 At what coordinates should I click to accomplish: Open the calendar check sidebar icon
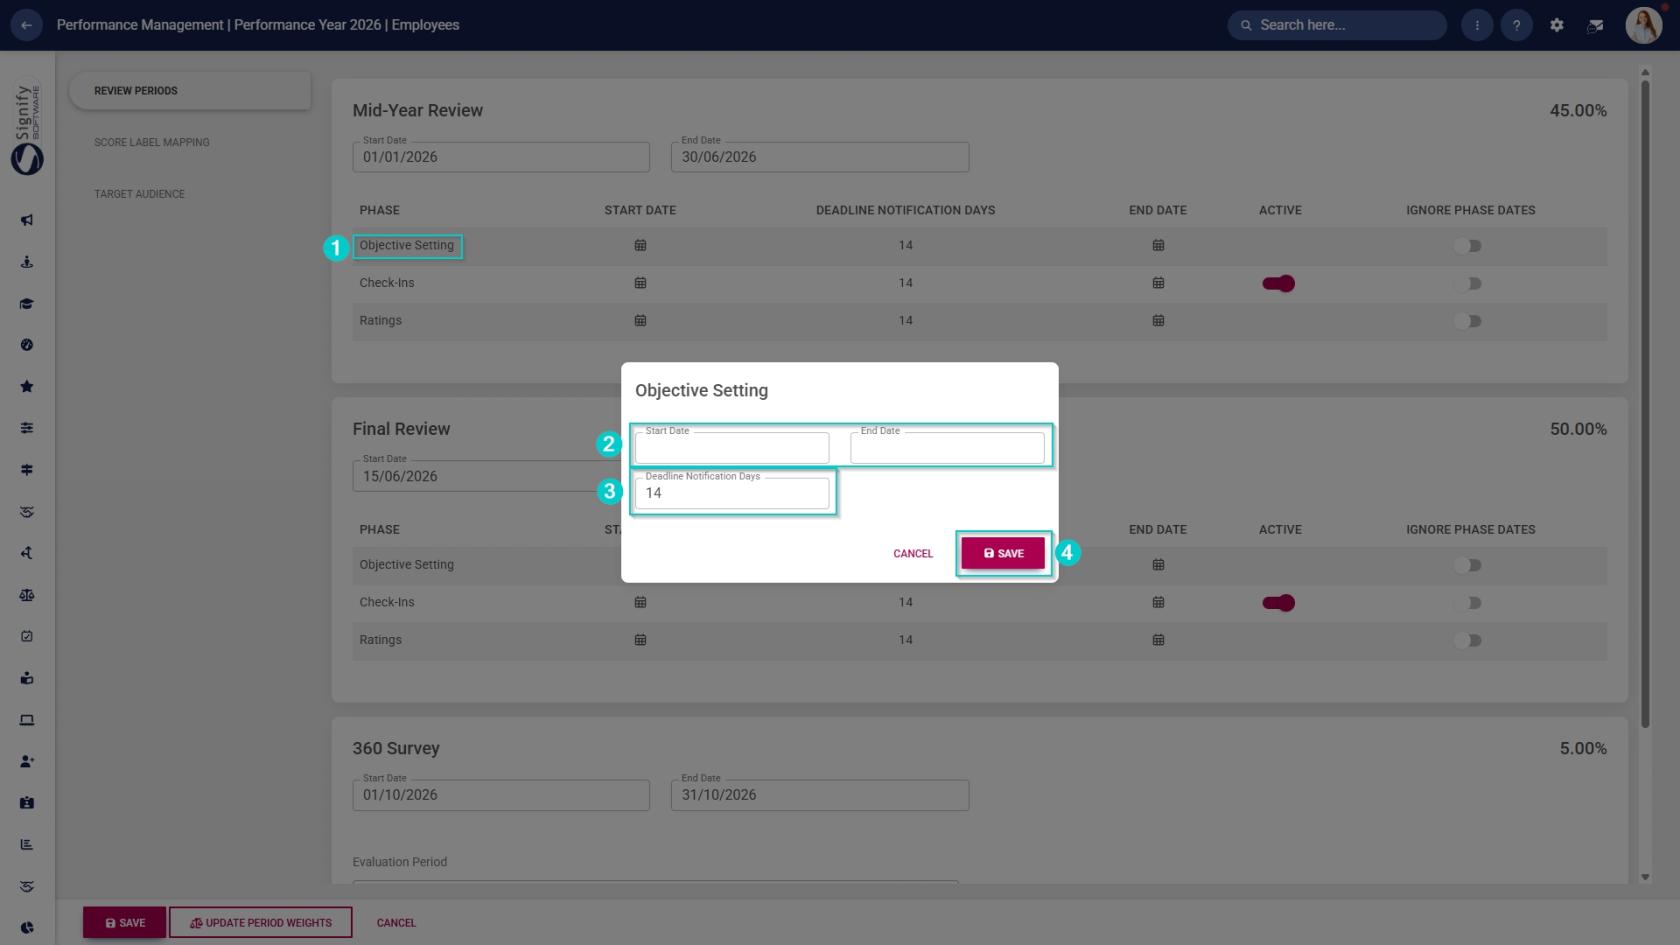coord(27,636)
